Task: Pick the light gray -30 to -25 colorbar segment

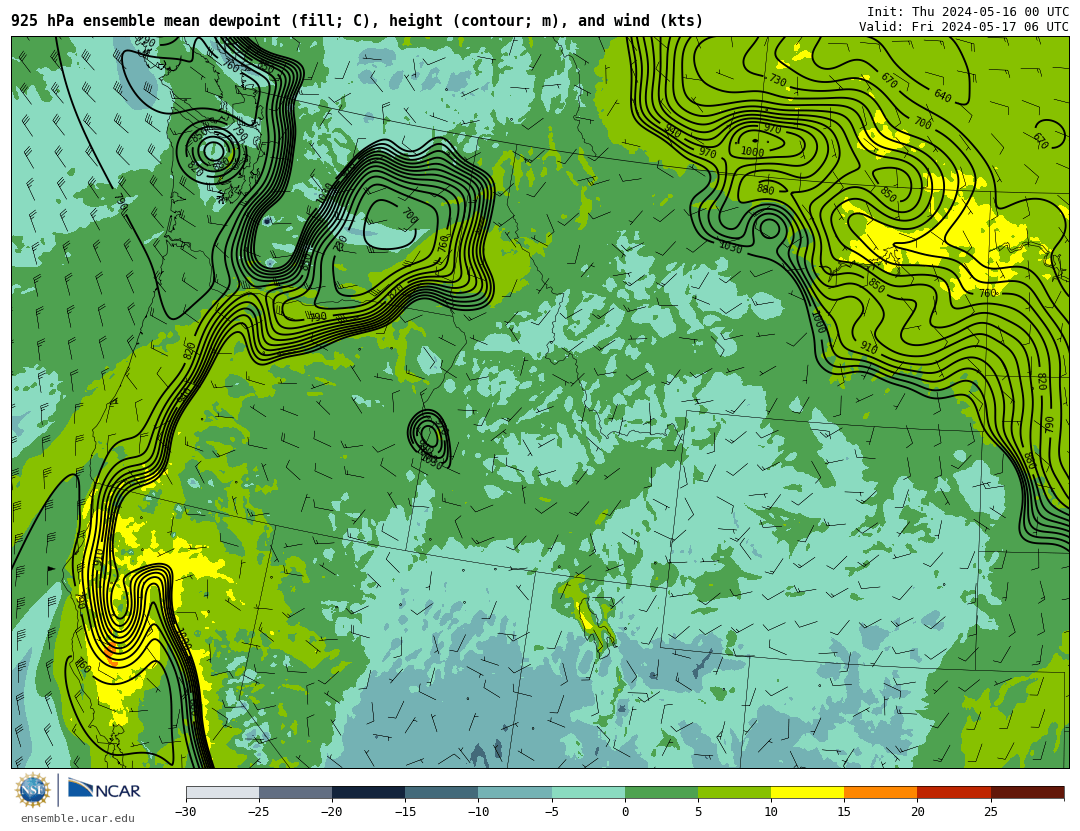Action: (222, 793)
